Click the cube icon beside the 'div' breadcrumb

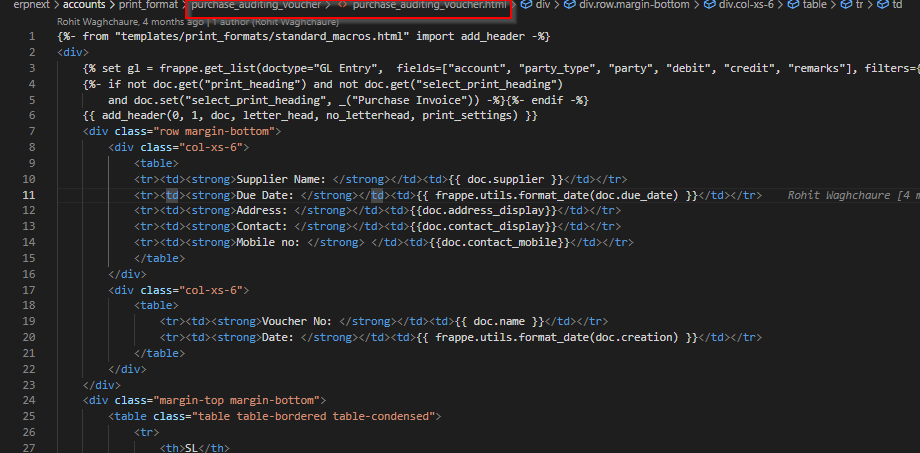tap(526, 5)
